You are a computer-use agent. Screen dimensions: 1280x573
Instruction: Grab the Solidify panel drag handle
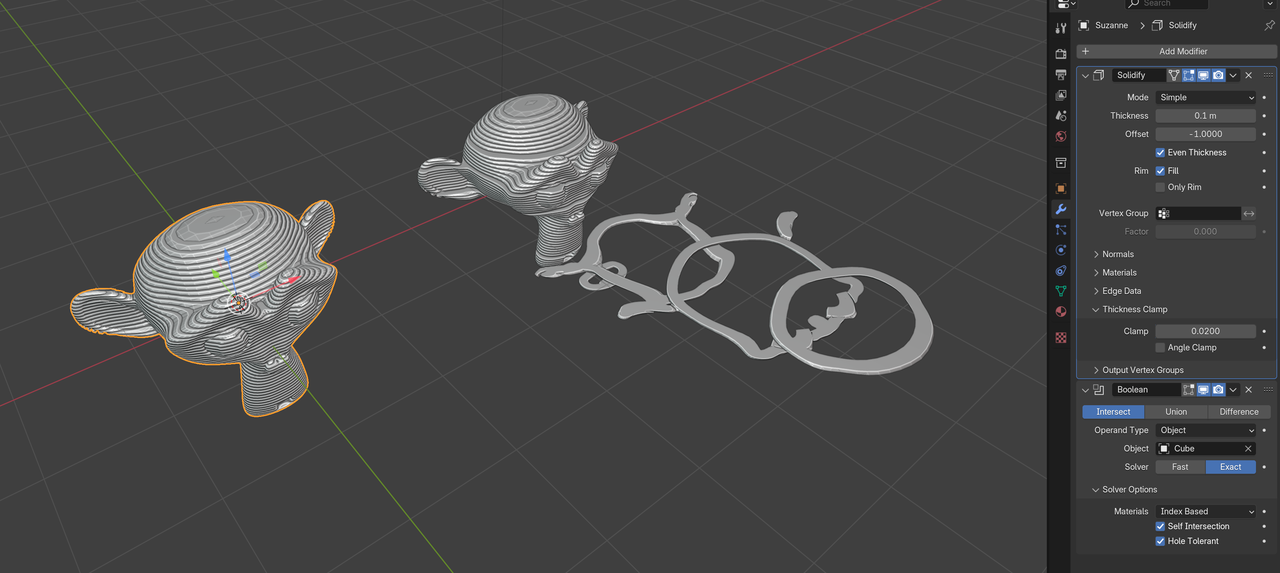pyautogui.click(x=1268, y=75)
